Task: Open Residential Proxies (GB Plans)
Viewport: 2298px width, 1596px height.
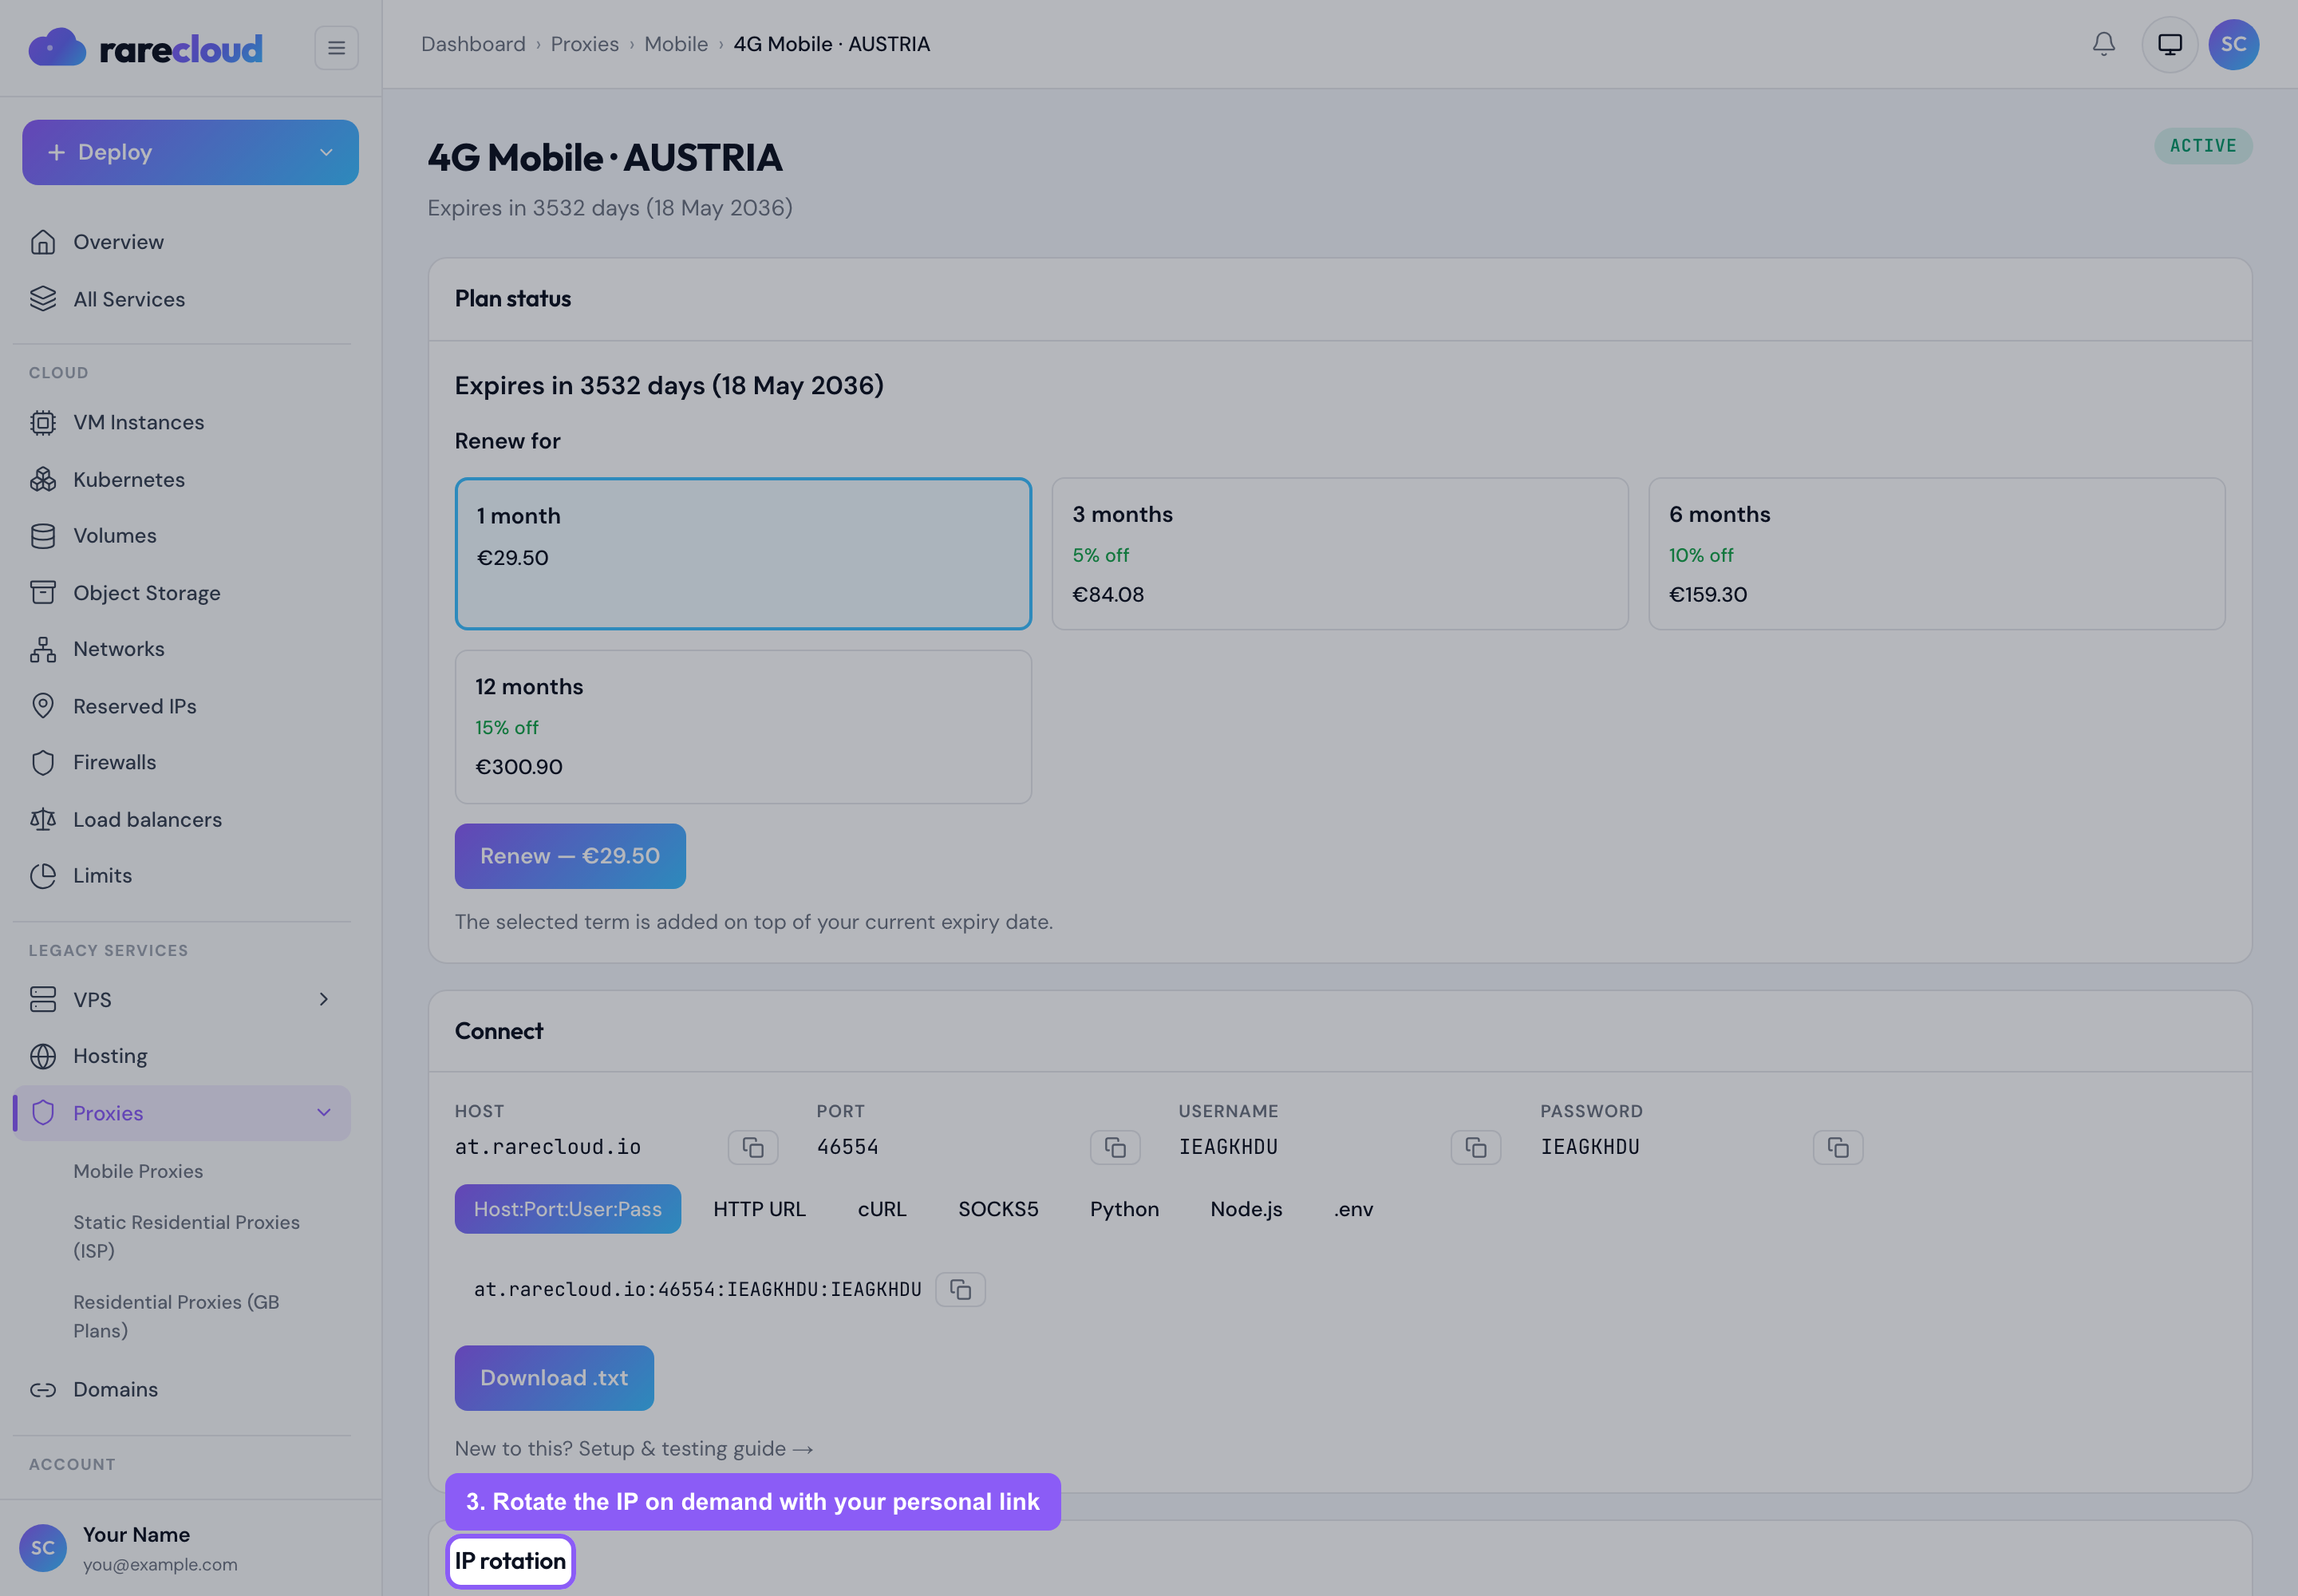Action: pyautogui.click(x=176, y=1316)
